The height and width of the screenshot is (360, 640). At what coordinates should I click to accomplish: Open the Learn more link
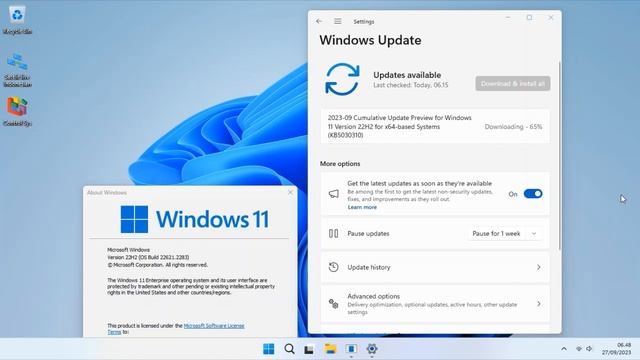point(362,207)
